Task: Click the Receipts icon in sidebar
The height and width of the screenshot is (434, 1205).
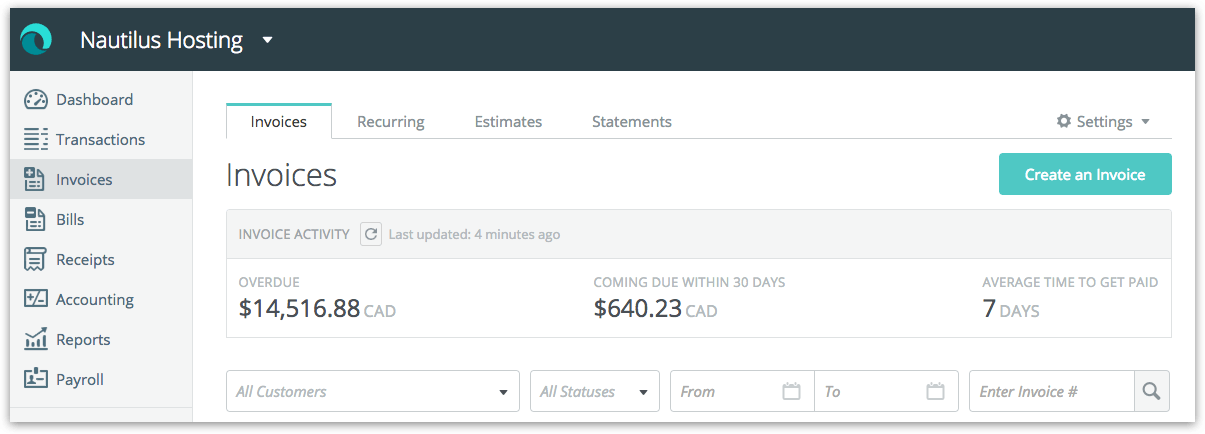Action: coord(36,260)
